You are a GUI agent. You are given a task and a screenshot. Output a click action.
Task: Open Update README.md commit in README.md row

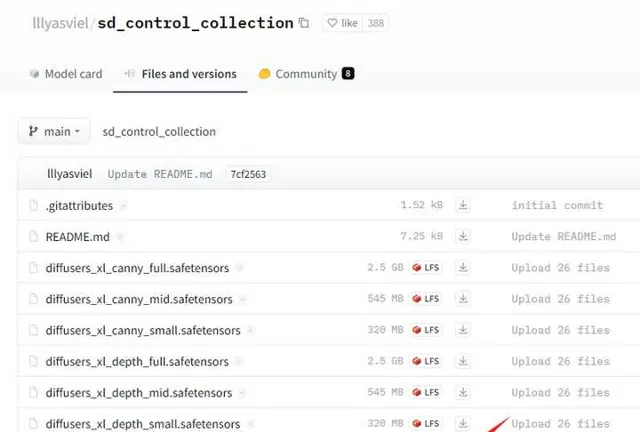(x=564, y=236)
